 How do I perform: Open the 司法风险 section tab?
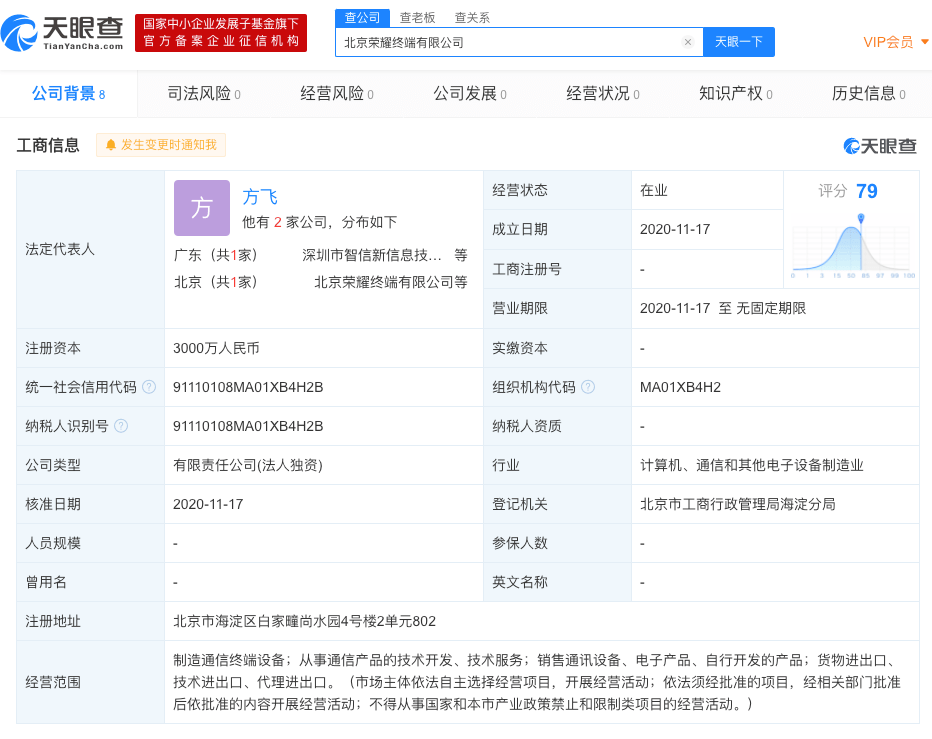tap(201, 94)
